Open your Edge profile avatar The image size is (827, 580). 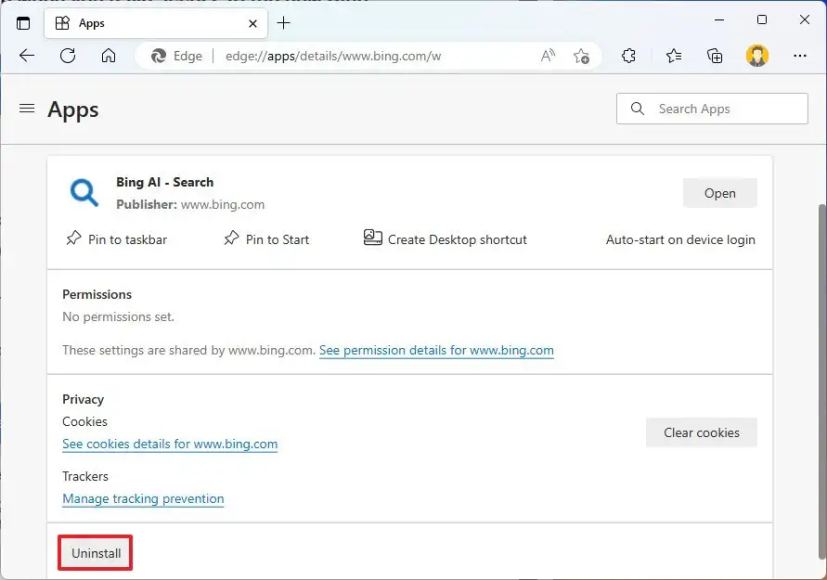click(757, 56)
